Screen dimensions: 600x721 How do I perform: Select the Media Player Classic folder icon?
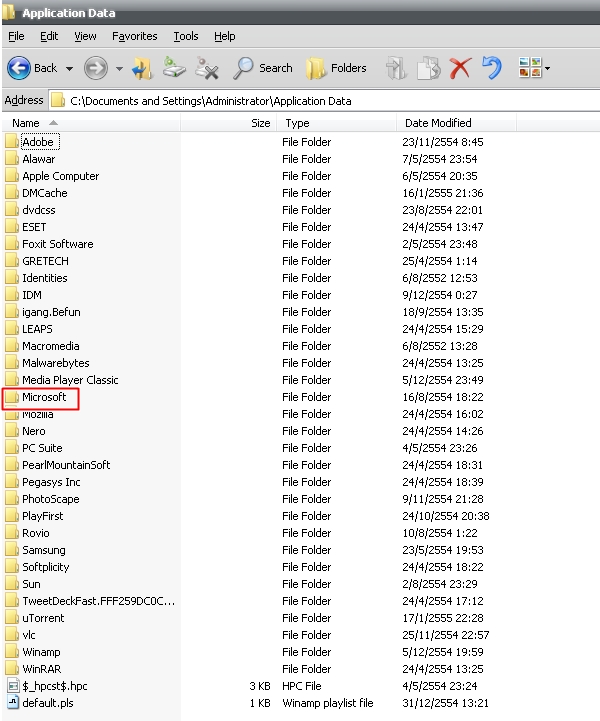12,380
